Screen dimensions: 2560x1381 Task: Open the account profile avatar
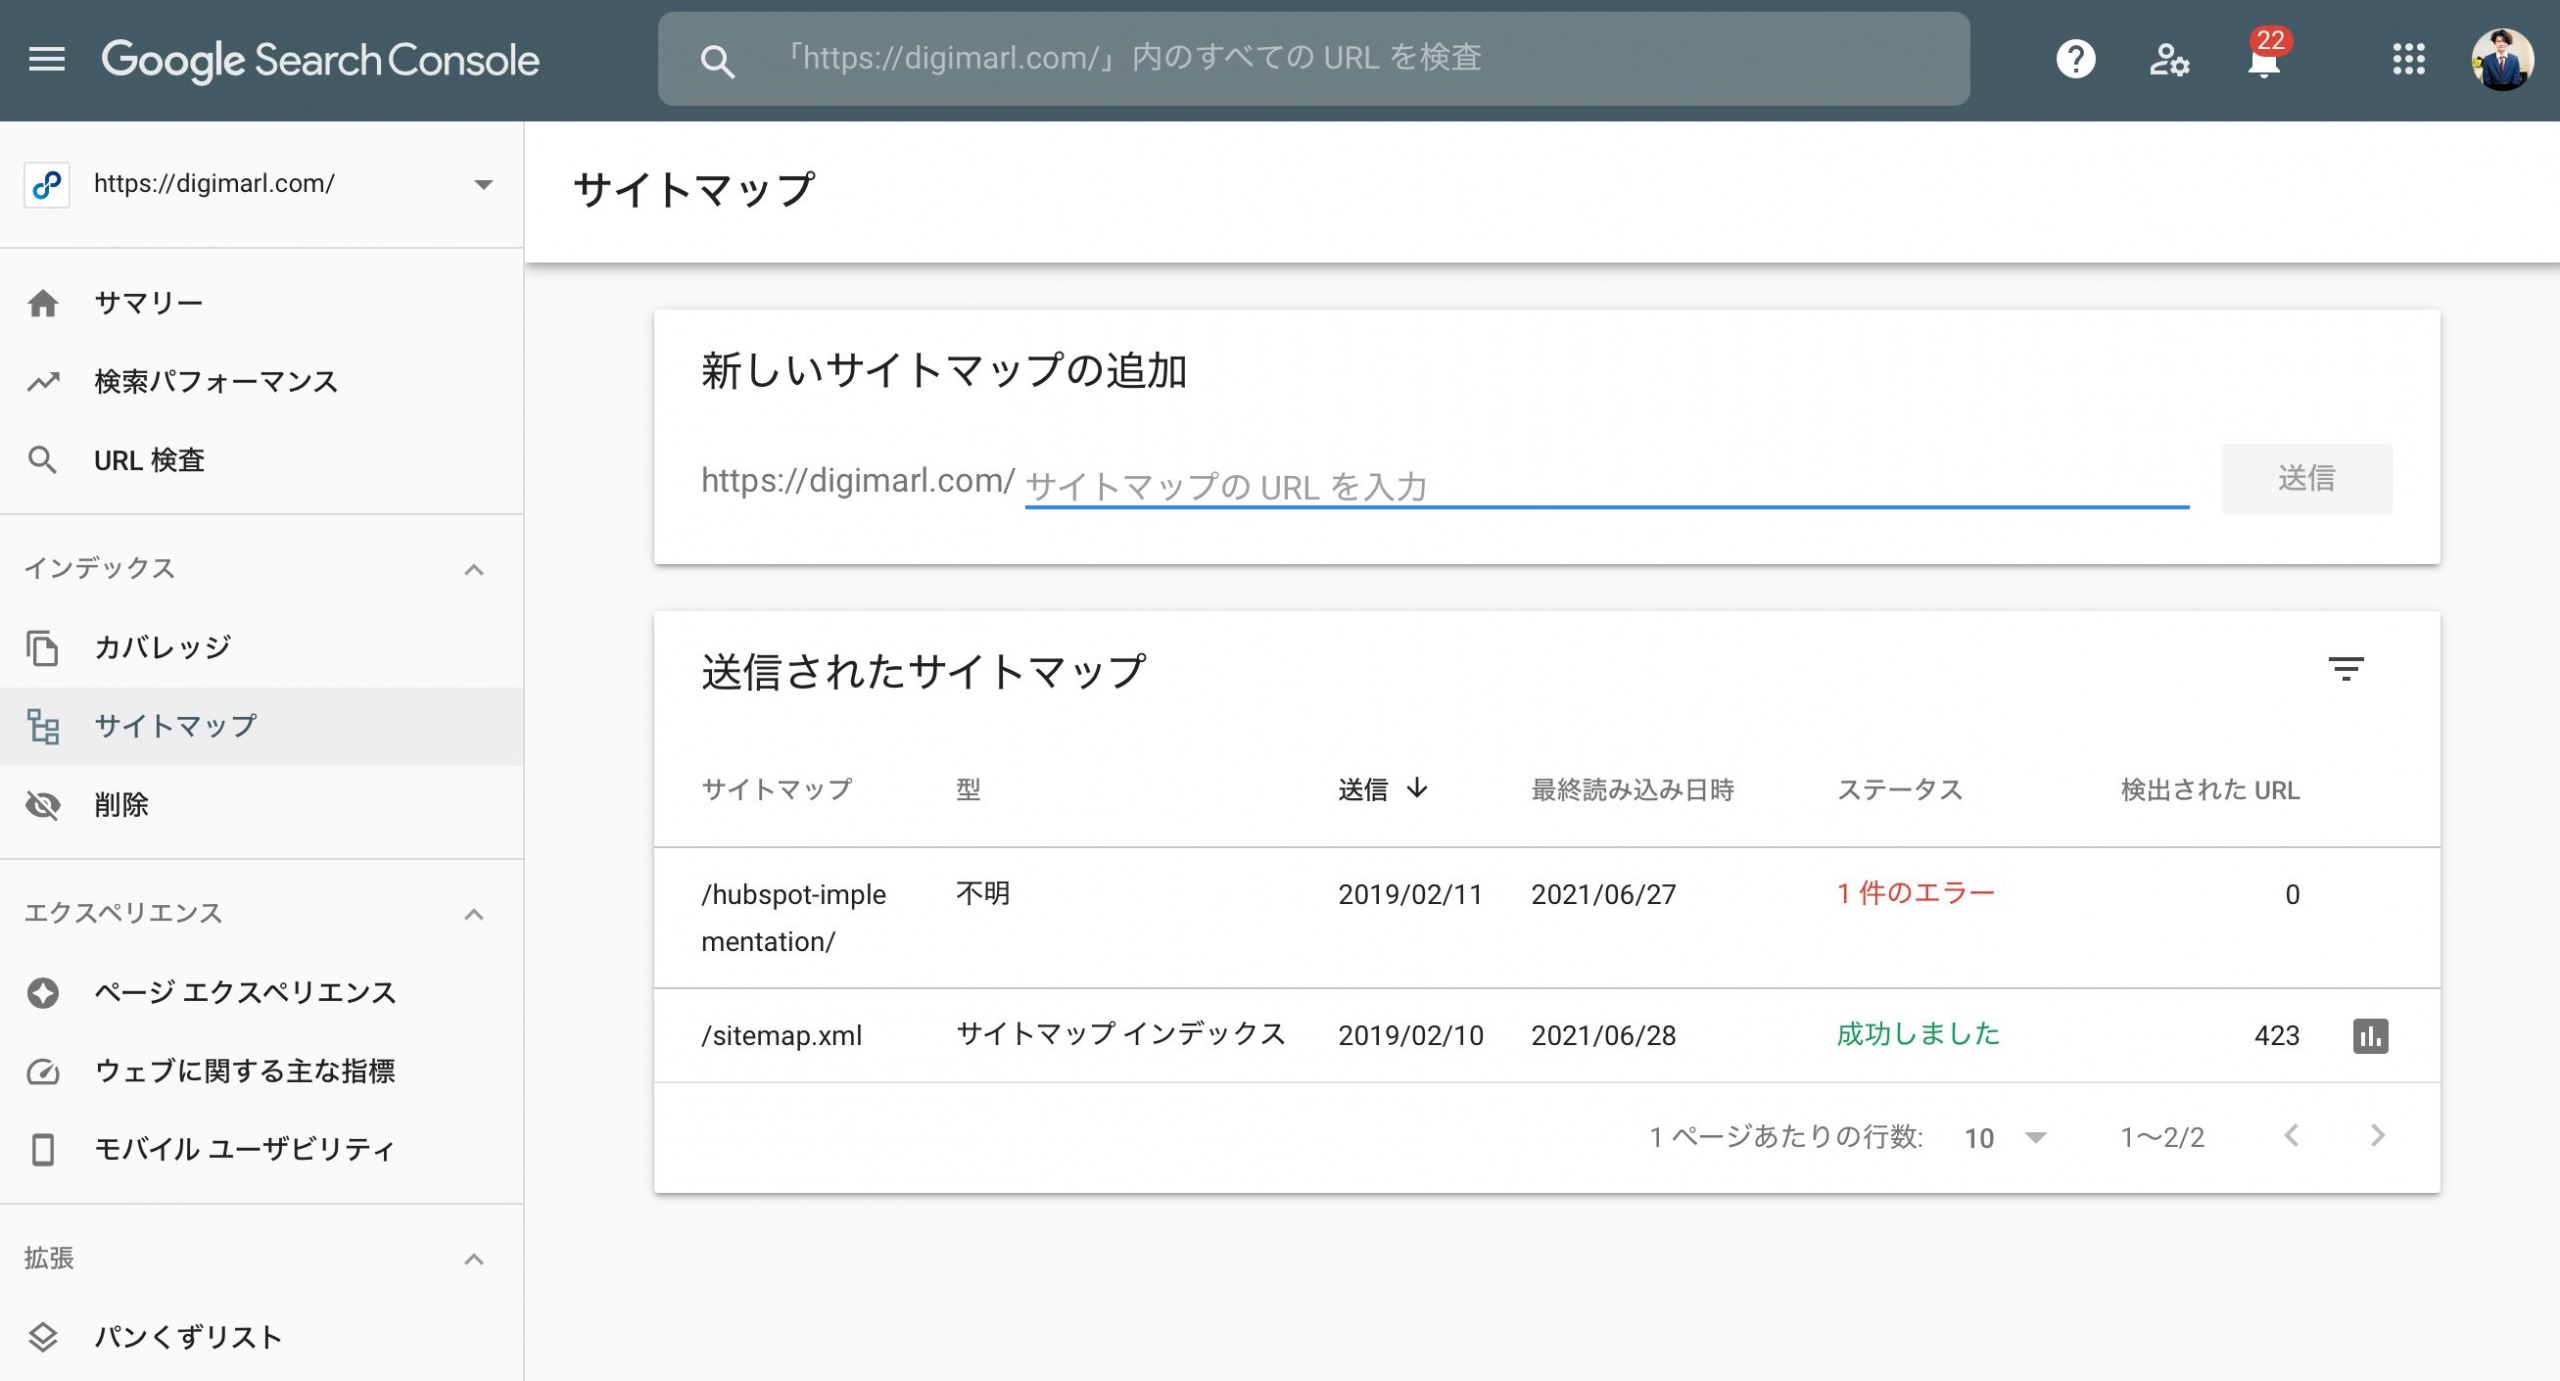tap(2502, 59)
